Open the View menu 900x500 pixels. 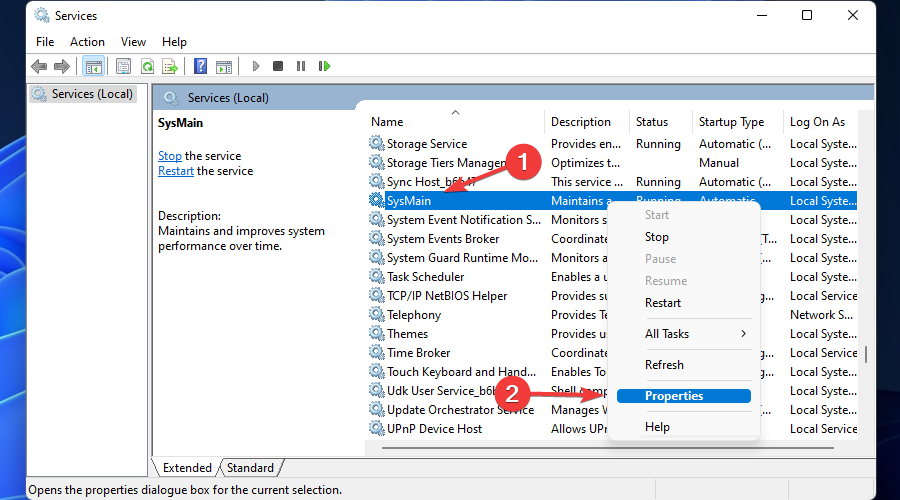(133, 42)
